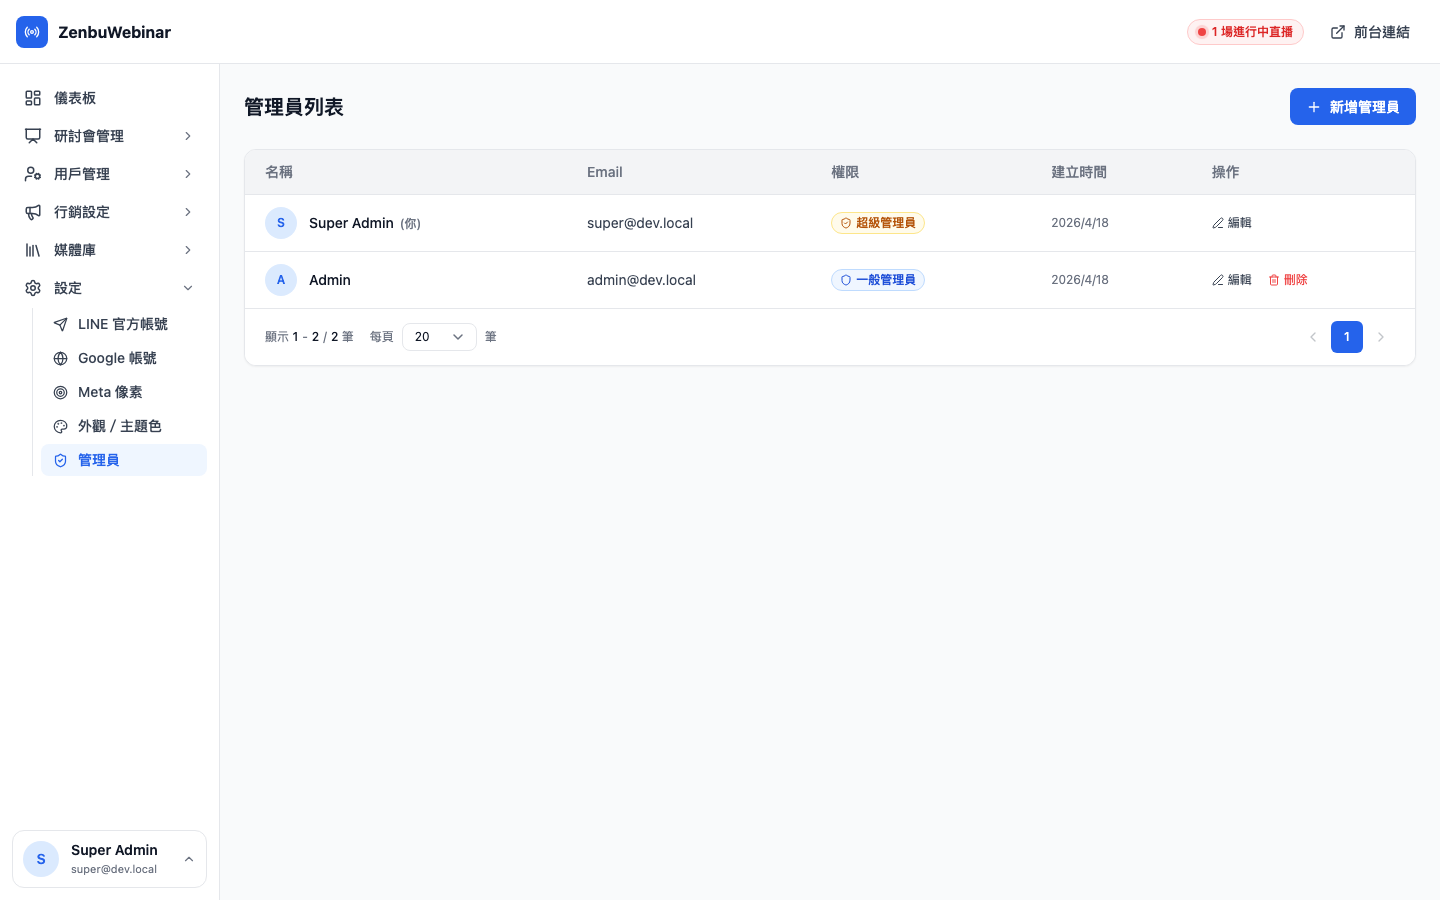
Task: Click the Google 帳號 globe icon
Action: click(61, 359)
